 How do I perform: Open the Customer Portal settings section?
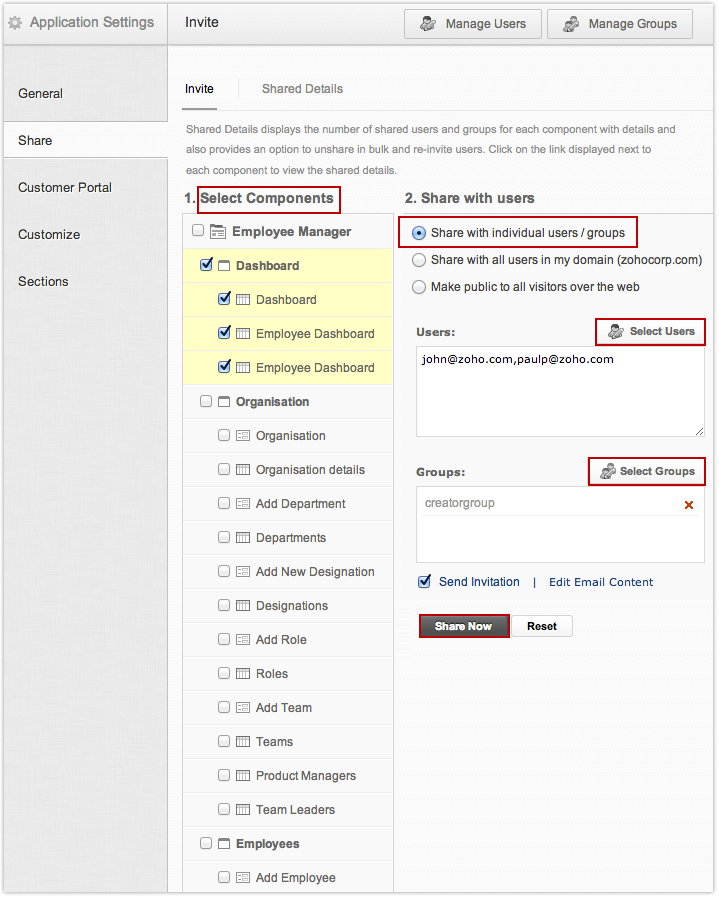point(65,187)
